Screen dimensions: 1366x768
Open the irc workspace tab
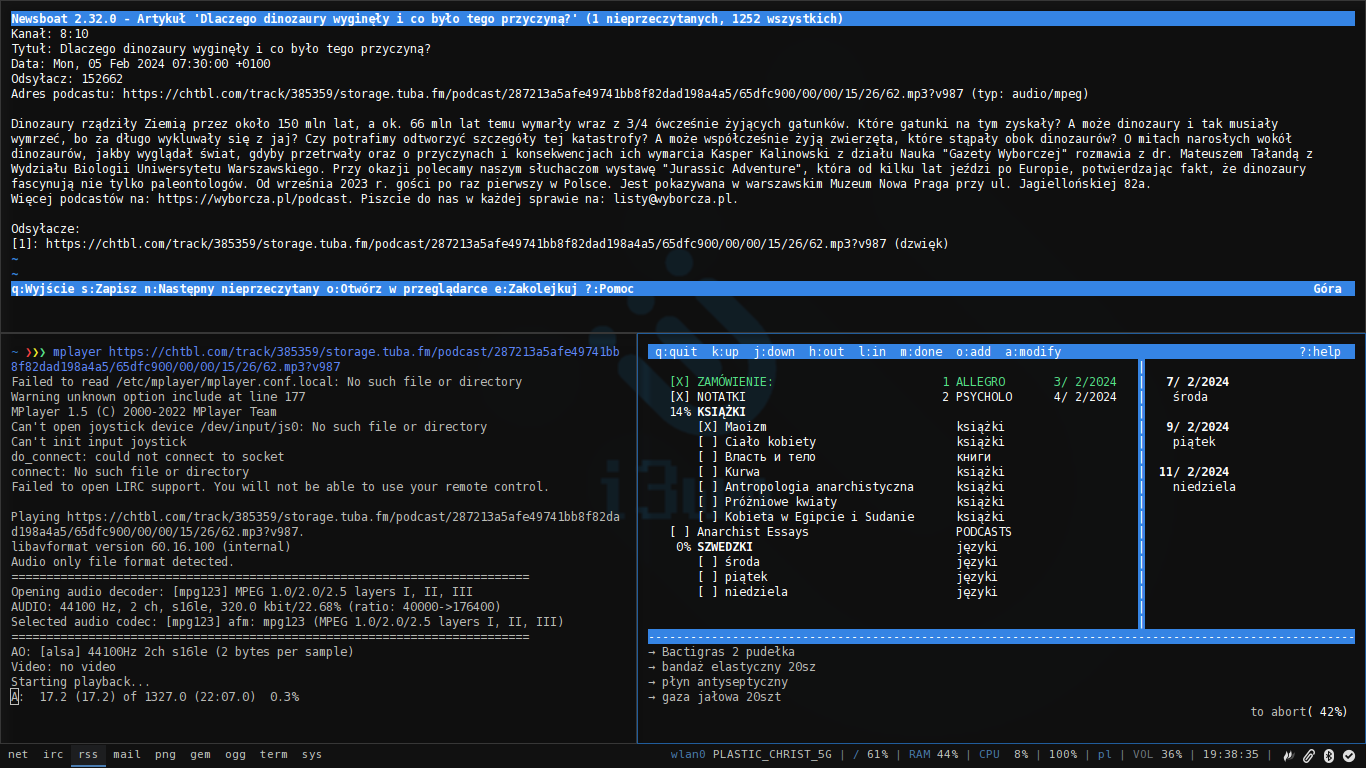pyautogui.click(x=53, y=755)
